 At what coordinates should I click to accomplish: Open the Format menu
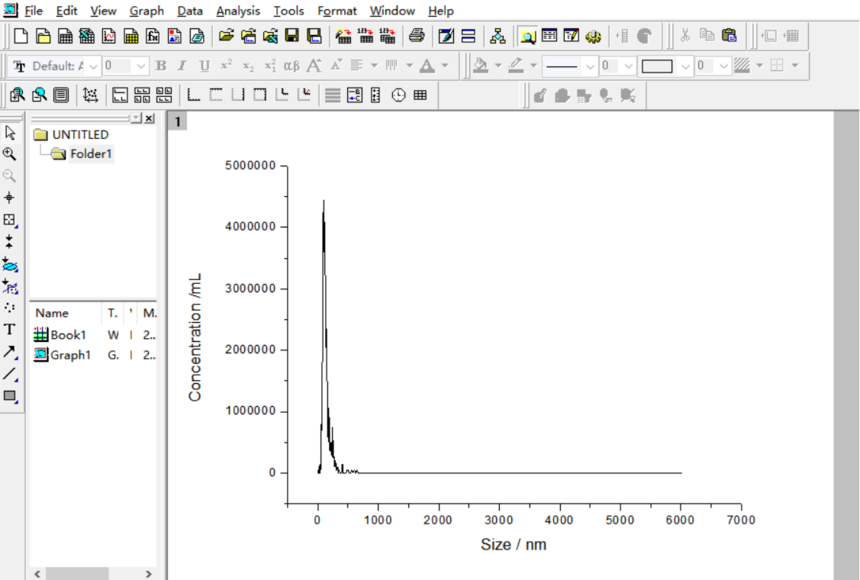click(x=337, y=11)
